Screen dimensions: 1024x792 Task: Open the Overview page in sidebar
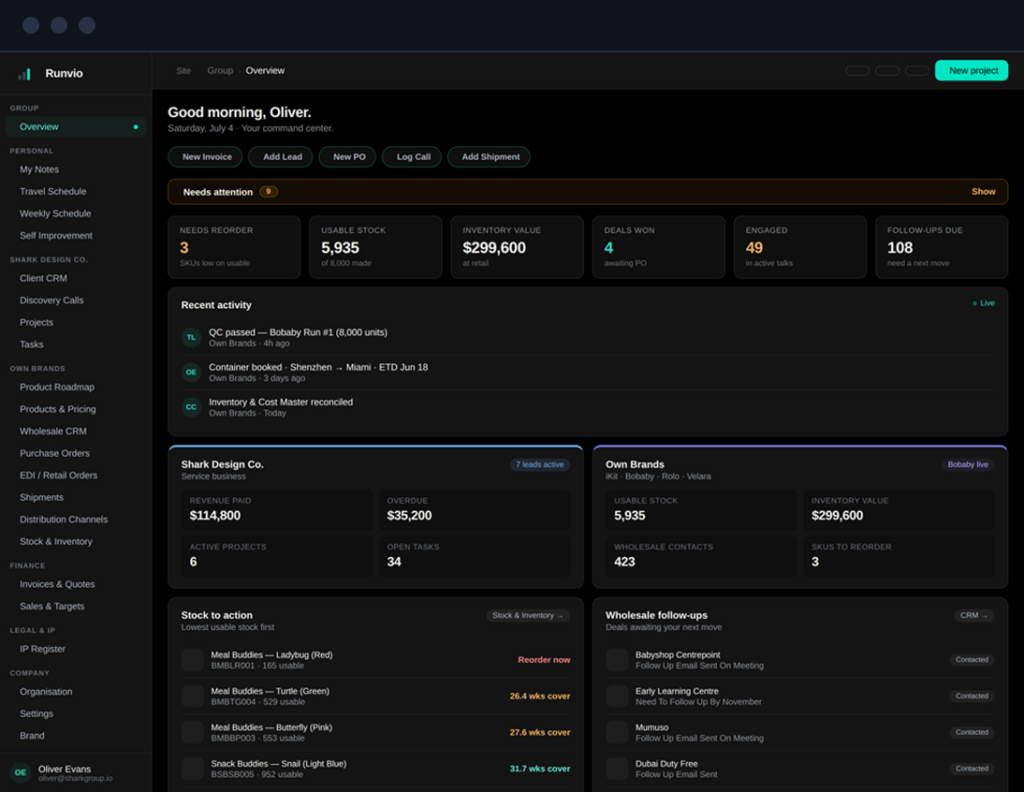pyautogui.click(x=76, y=127)
